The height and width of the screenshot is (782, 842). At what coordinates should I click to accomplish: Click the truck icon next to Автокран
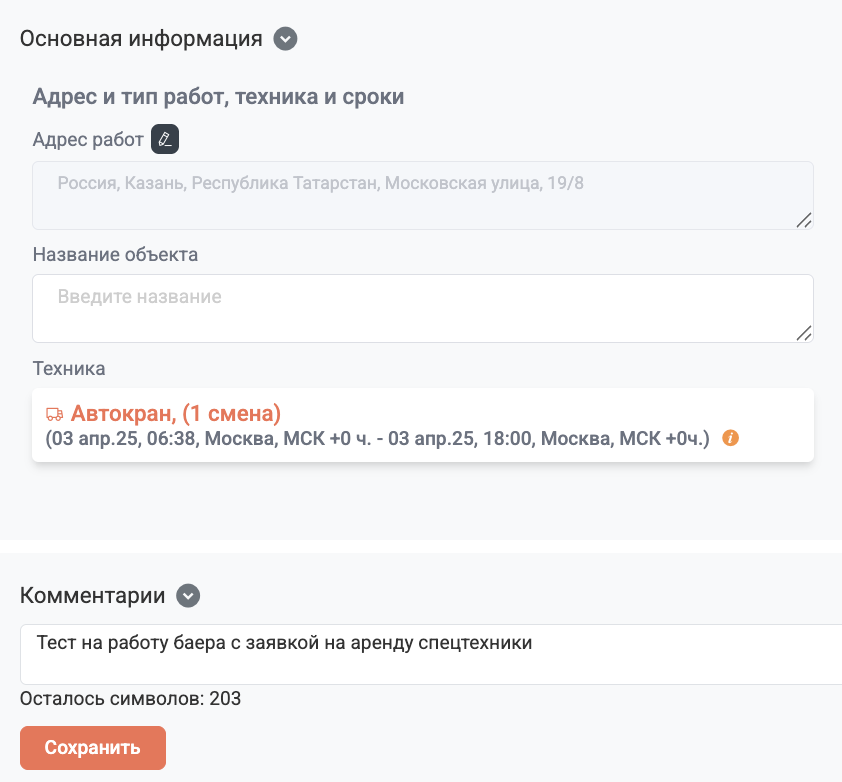tap(54, 414)
